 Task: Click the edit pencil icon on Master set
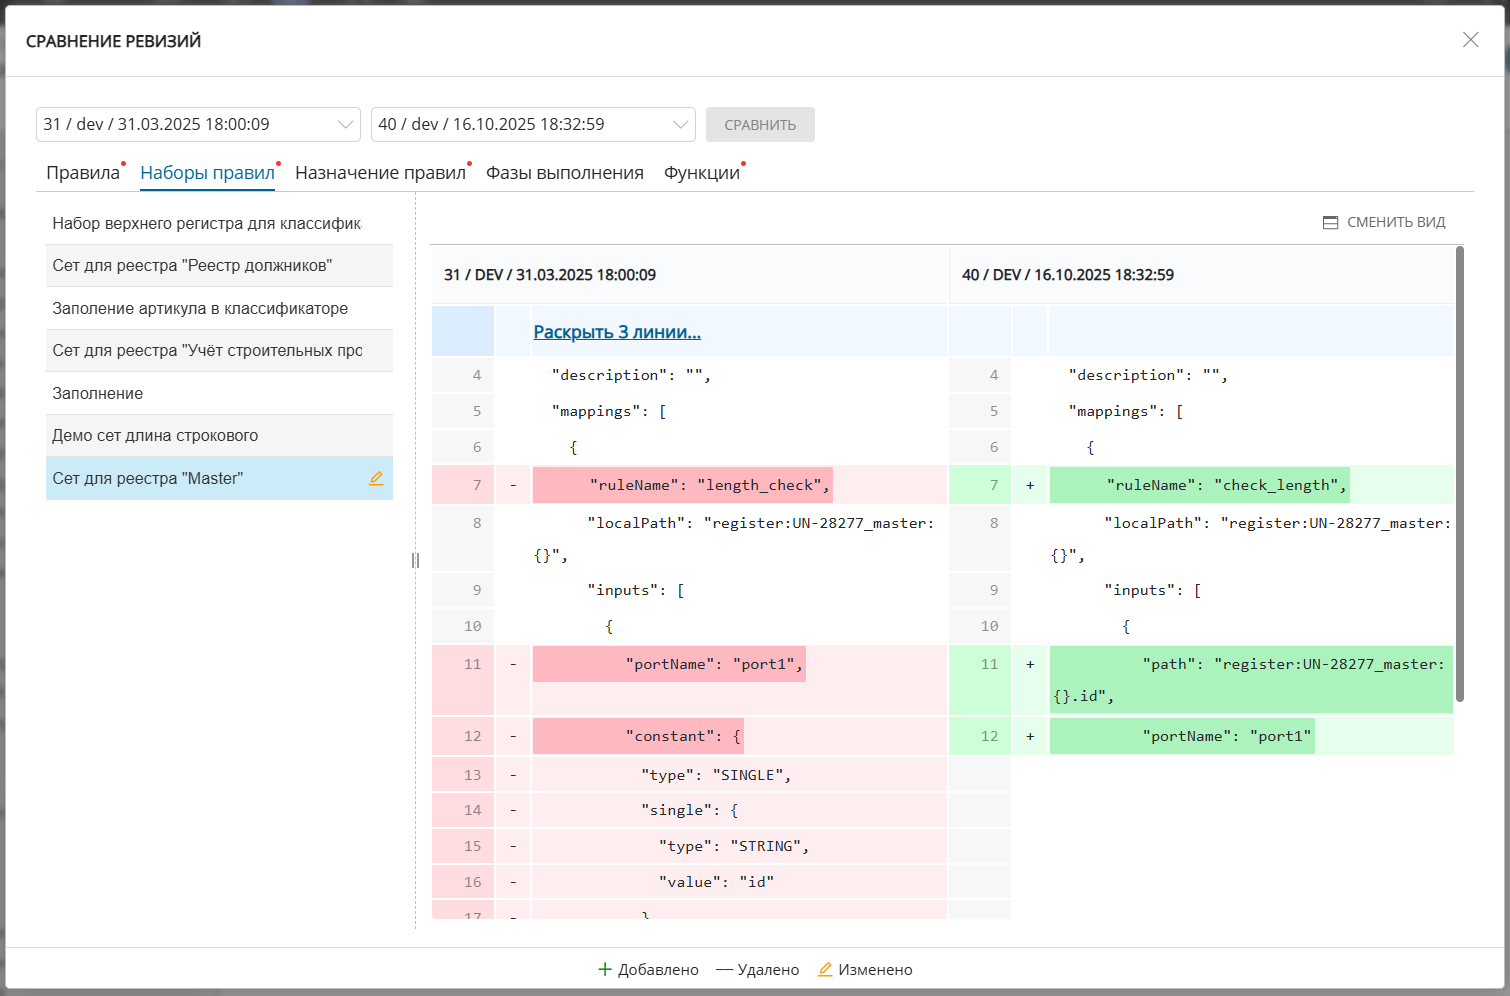pos(376,479)
